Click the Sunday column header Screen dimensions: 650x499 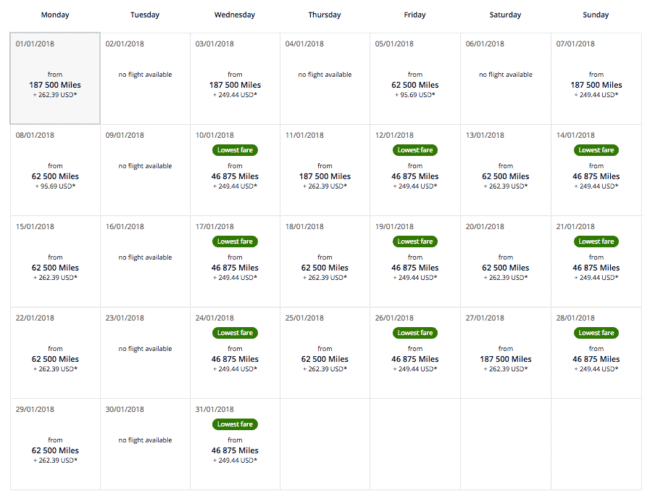tap(596, 15)
